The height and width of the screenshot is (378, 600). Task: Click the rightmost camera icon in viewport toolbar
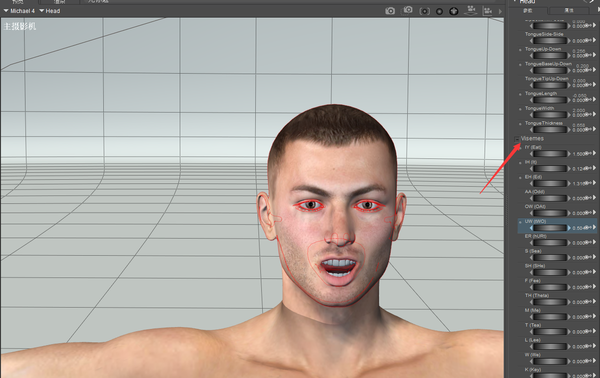coord(488,11)
